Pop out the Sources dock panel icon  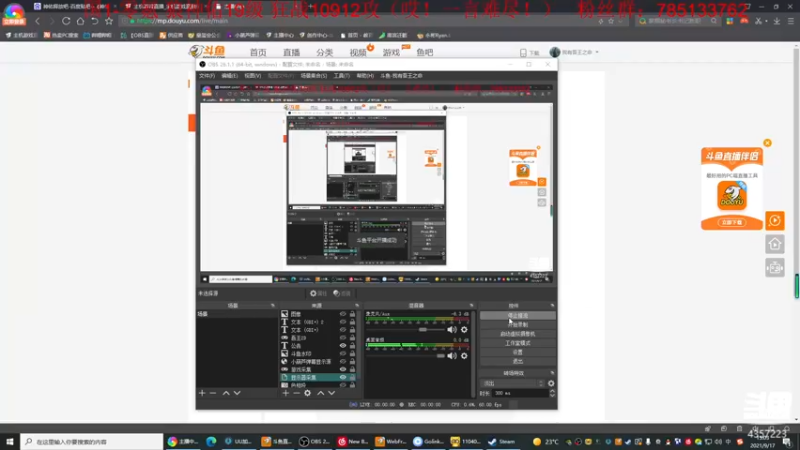357,305
